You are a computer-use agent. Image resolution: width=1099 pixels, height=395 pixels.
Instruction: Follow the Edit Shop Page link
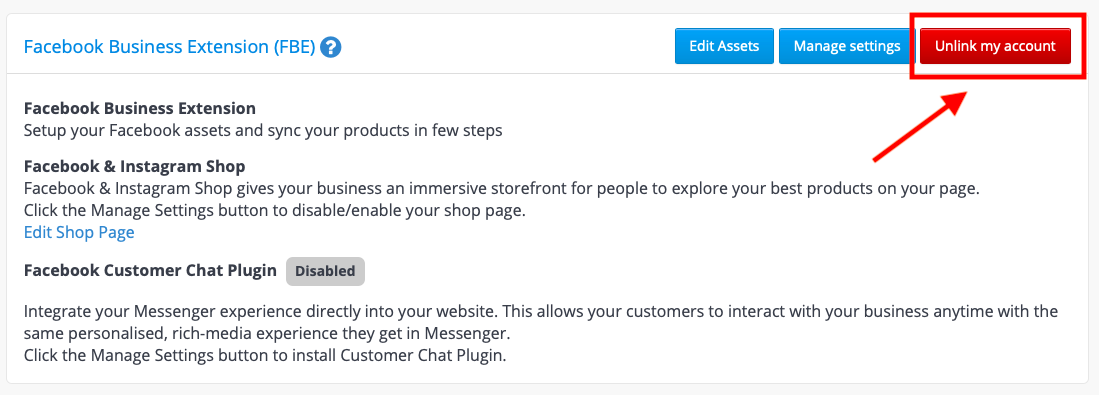pyautogui.click(x=79, y=233)
